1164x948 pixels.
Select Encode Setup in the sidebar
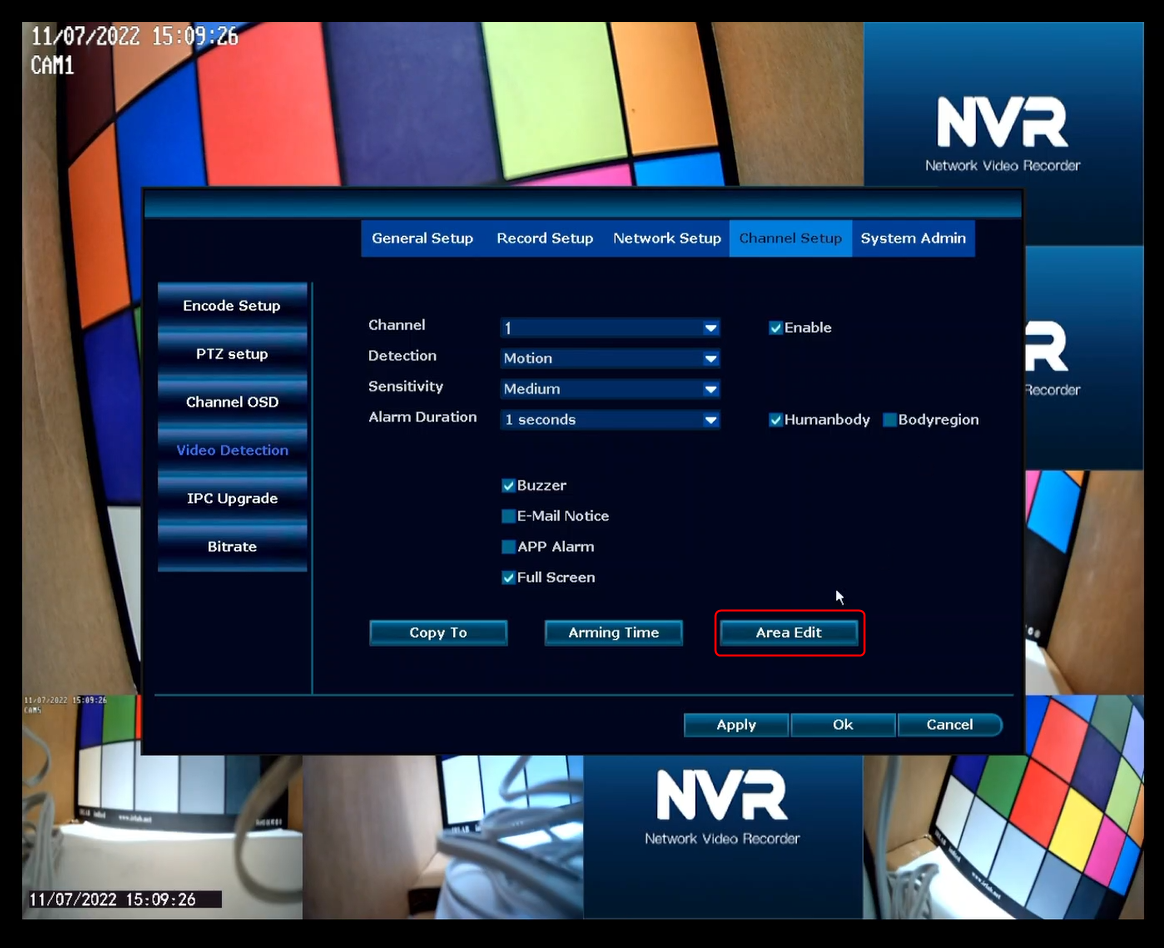232,306
